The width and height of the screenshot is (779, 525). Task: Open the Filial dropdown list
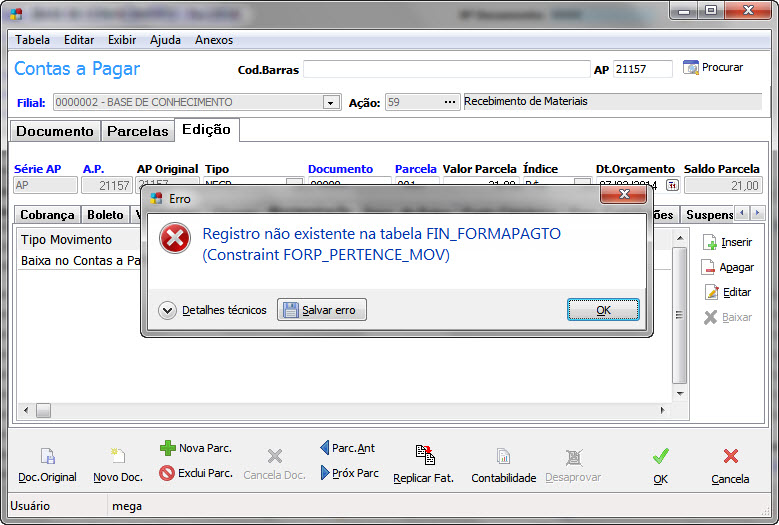(x=331, y=102)
